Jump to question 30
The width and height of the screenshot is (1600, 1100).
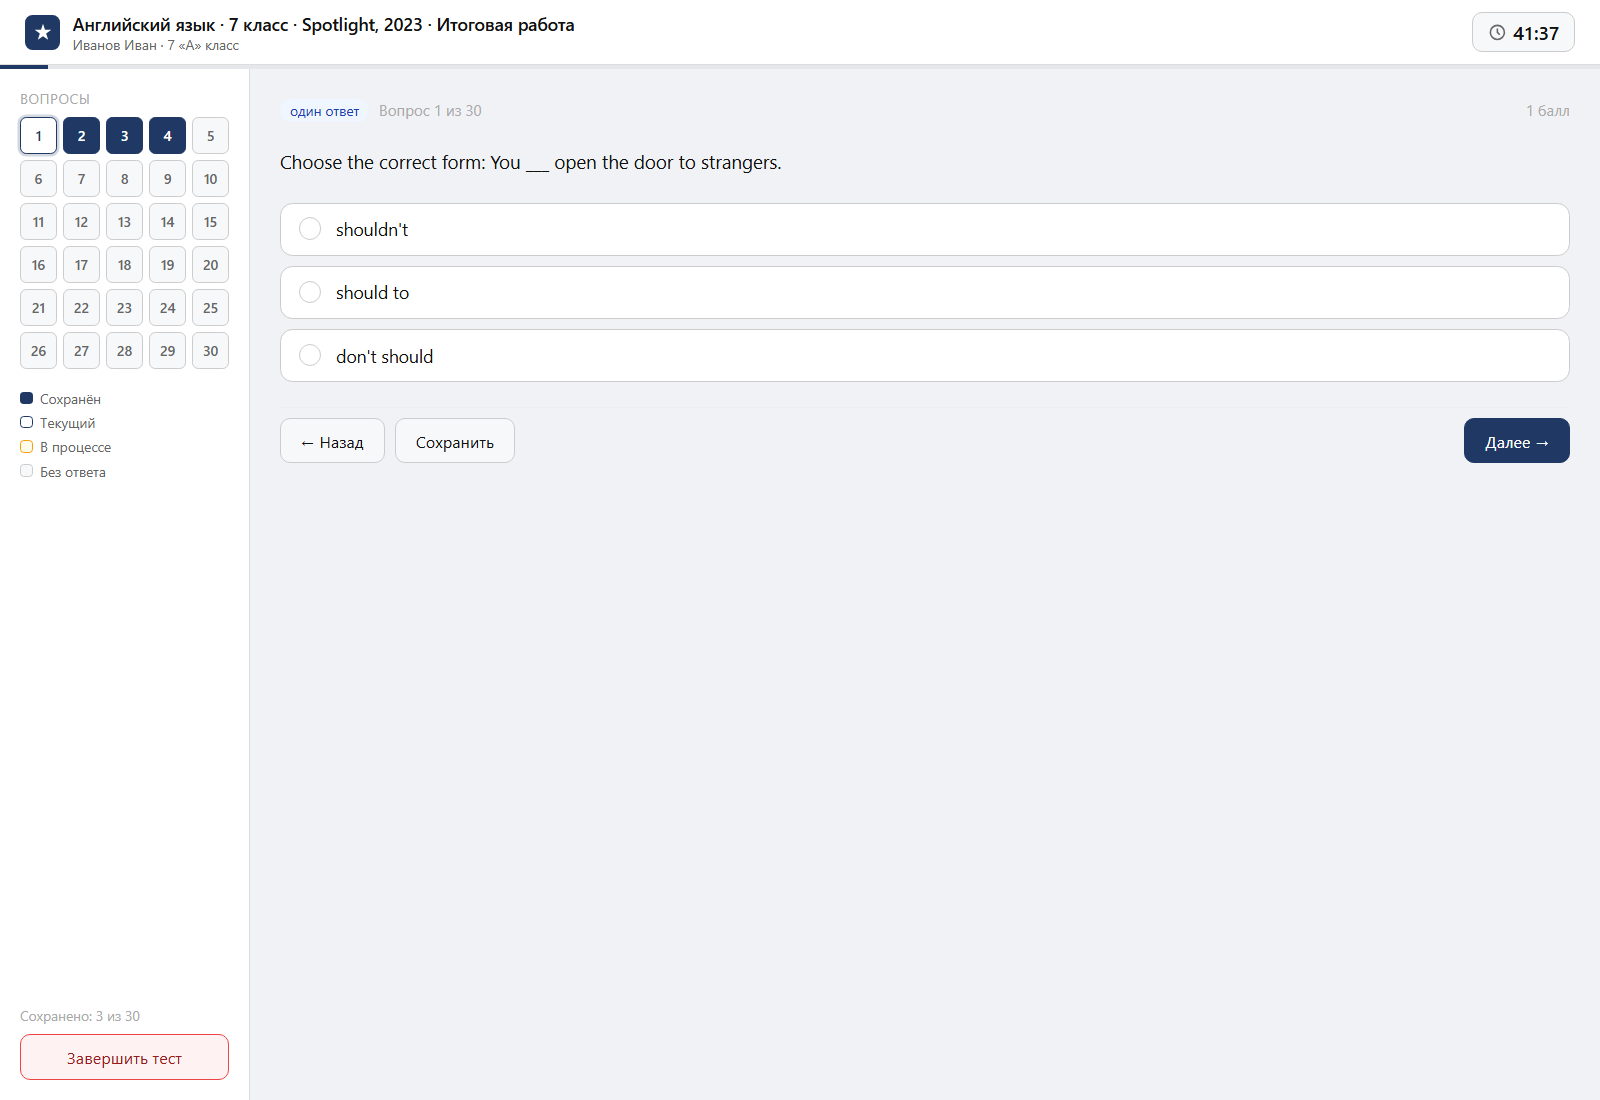210,351
